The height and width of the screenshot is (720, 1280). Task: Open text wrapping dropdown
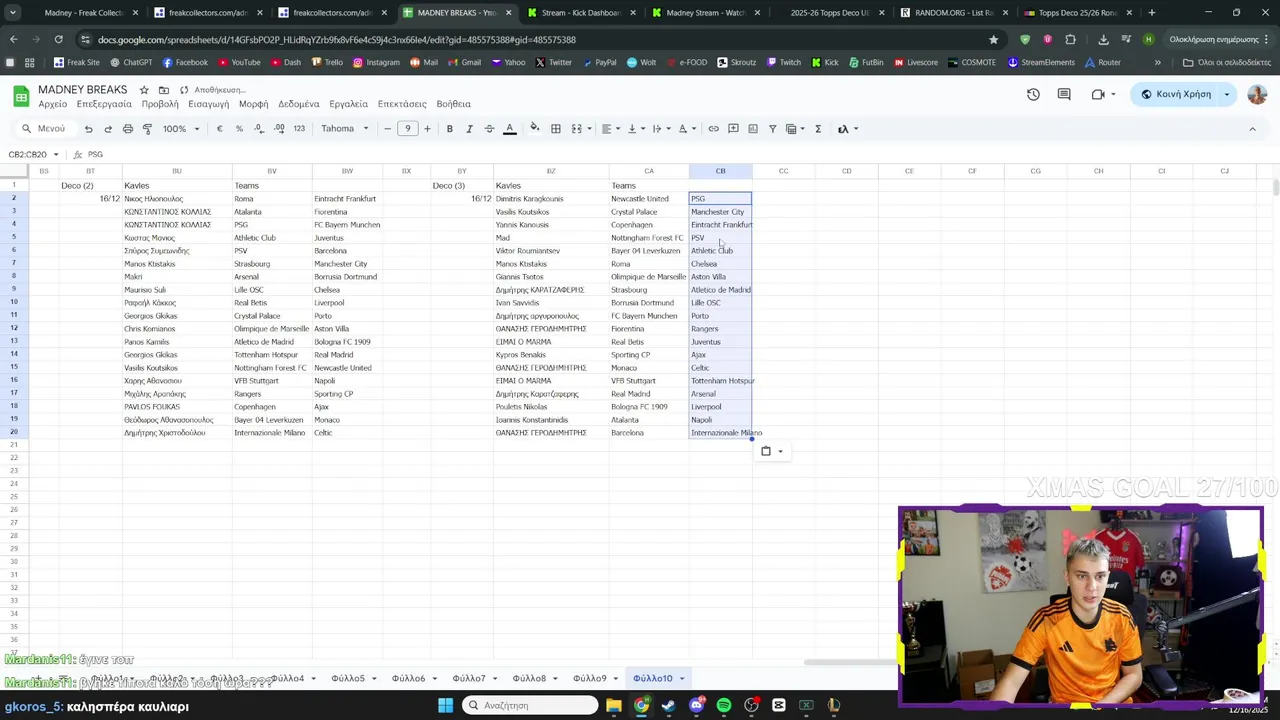pyautogui.click(x=660, y=129)
